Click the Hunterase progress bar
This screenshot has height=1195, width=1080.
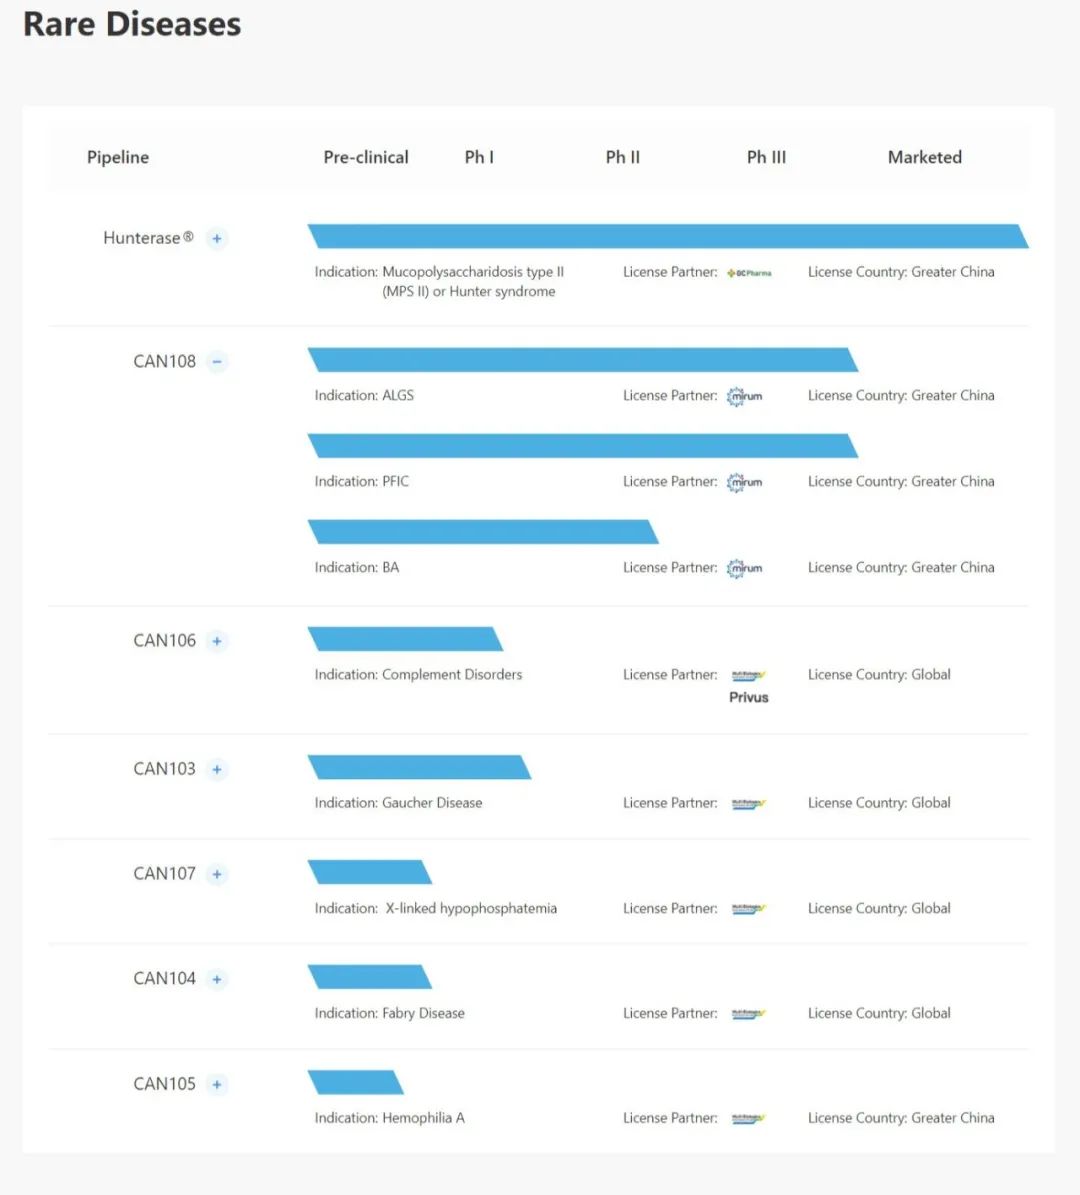click(667, 236)
